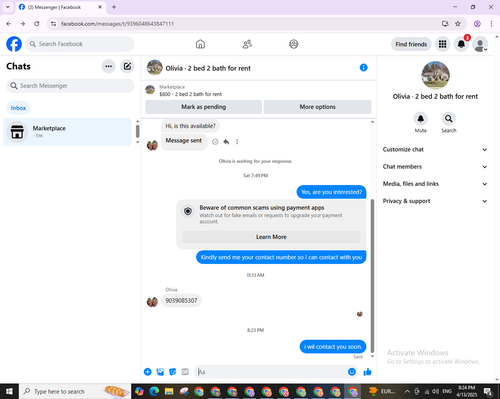Screen dimensions: 500x399
Task: Expand the Customize chat section
Action: (x=435, y=150)
